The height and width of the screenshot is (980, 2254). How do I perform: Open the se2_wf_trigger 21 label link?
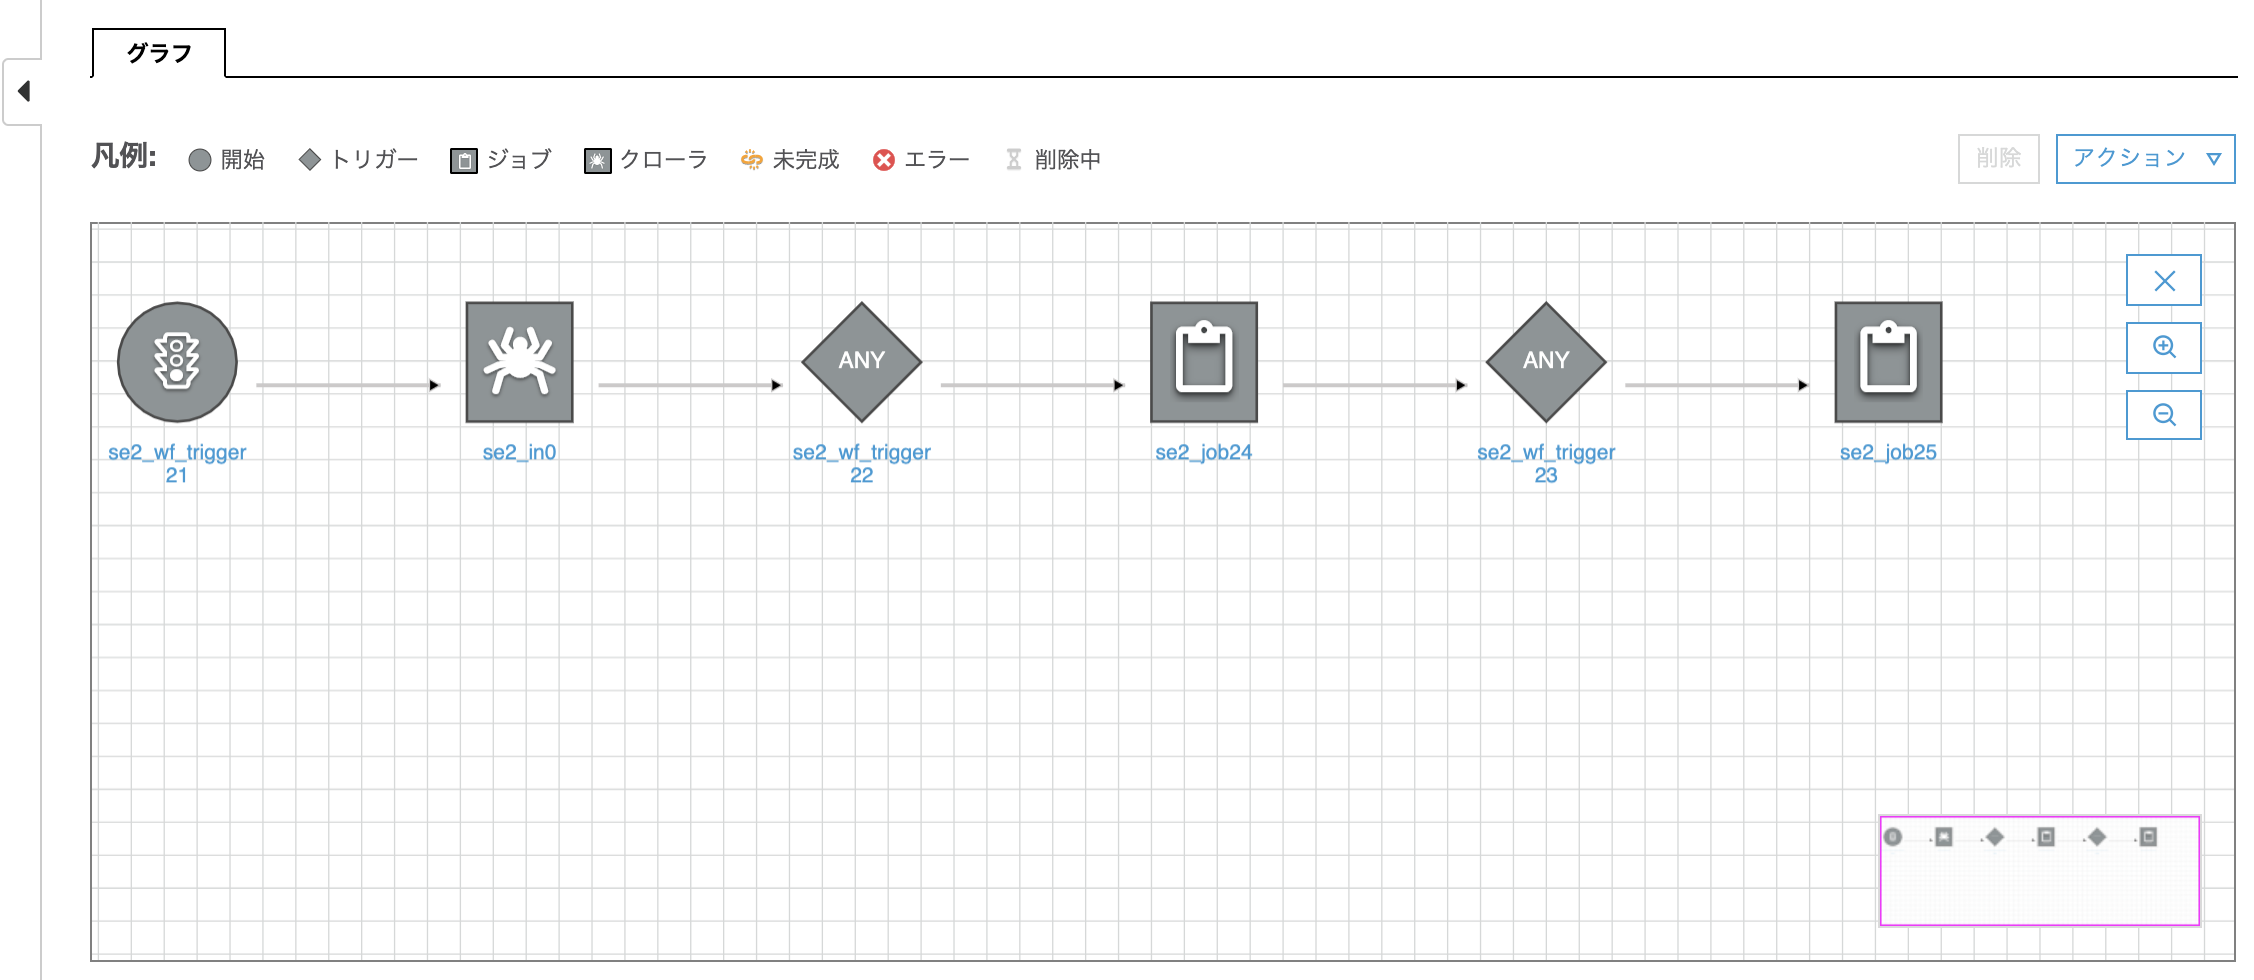[x=177, y=463]
